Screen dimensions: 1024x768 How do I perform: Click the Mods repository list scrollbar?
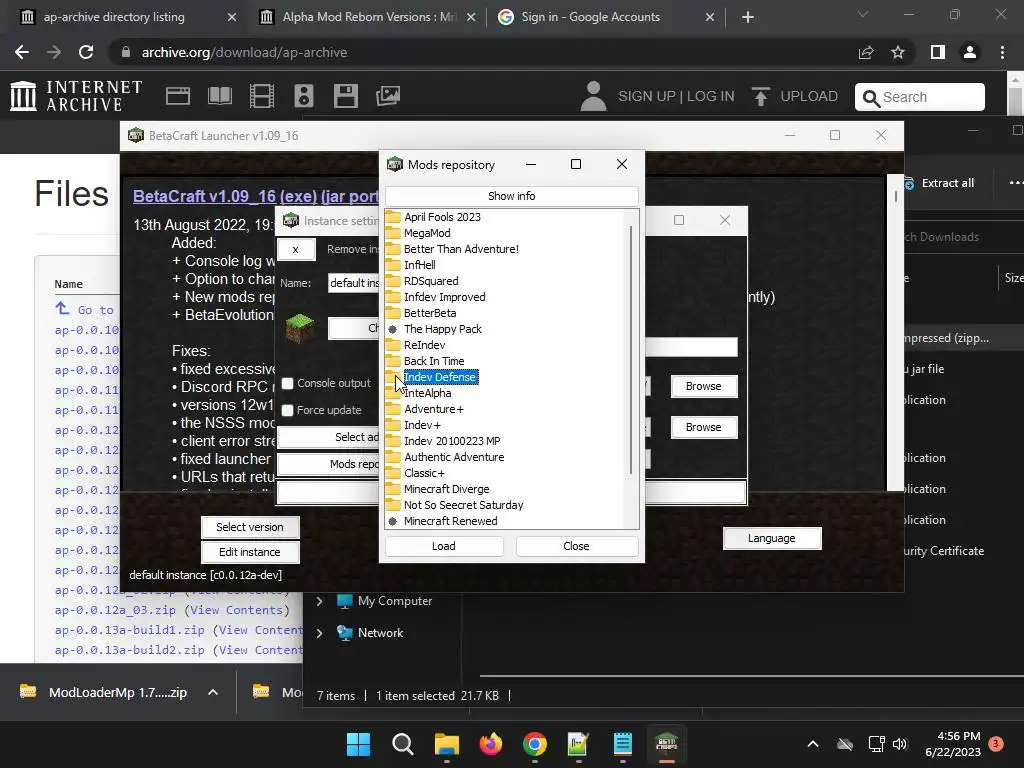(631, 349)
